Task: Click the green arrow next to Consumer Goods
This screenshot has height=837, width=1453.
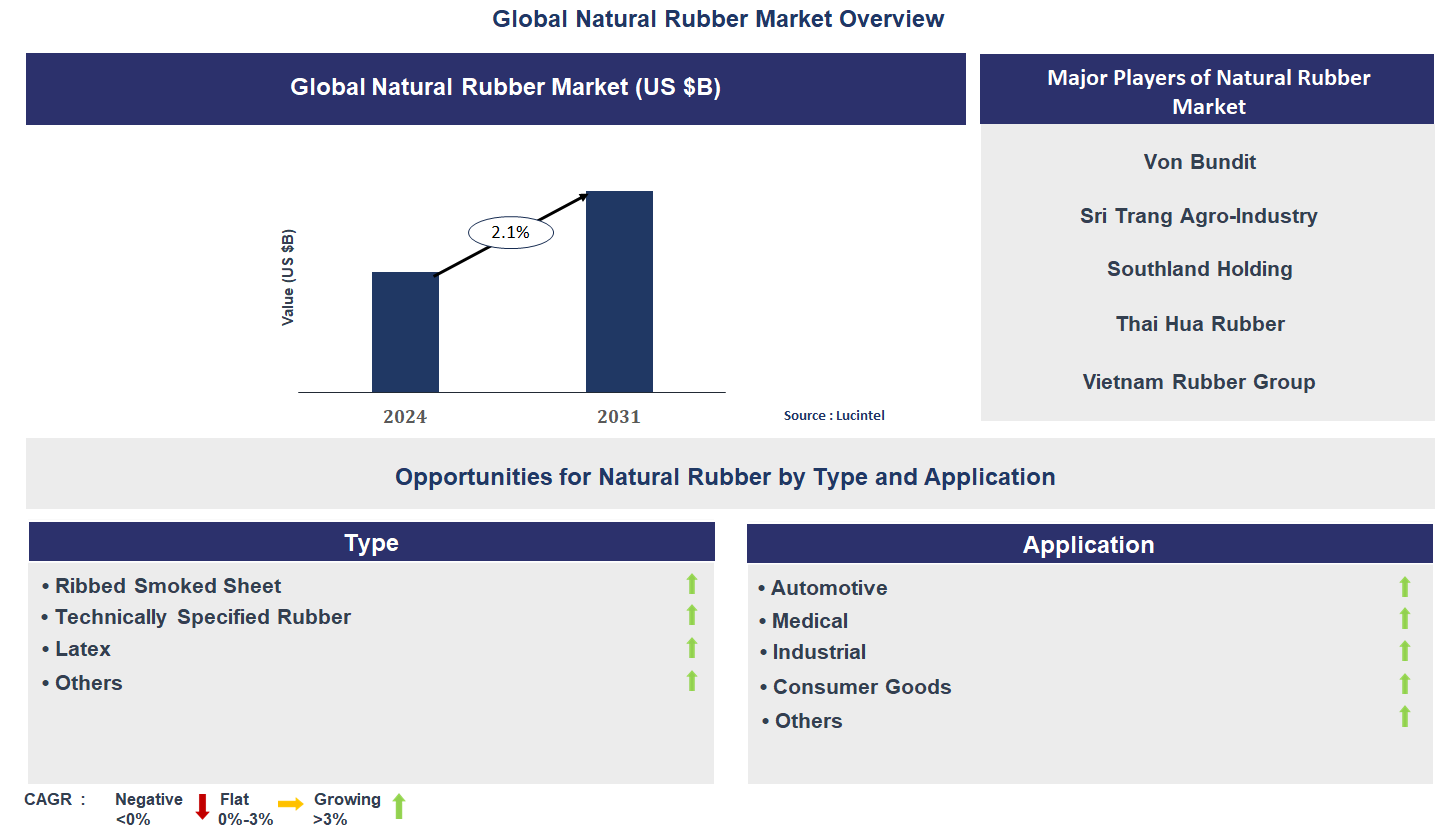Action: 1406,685
